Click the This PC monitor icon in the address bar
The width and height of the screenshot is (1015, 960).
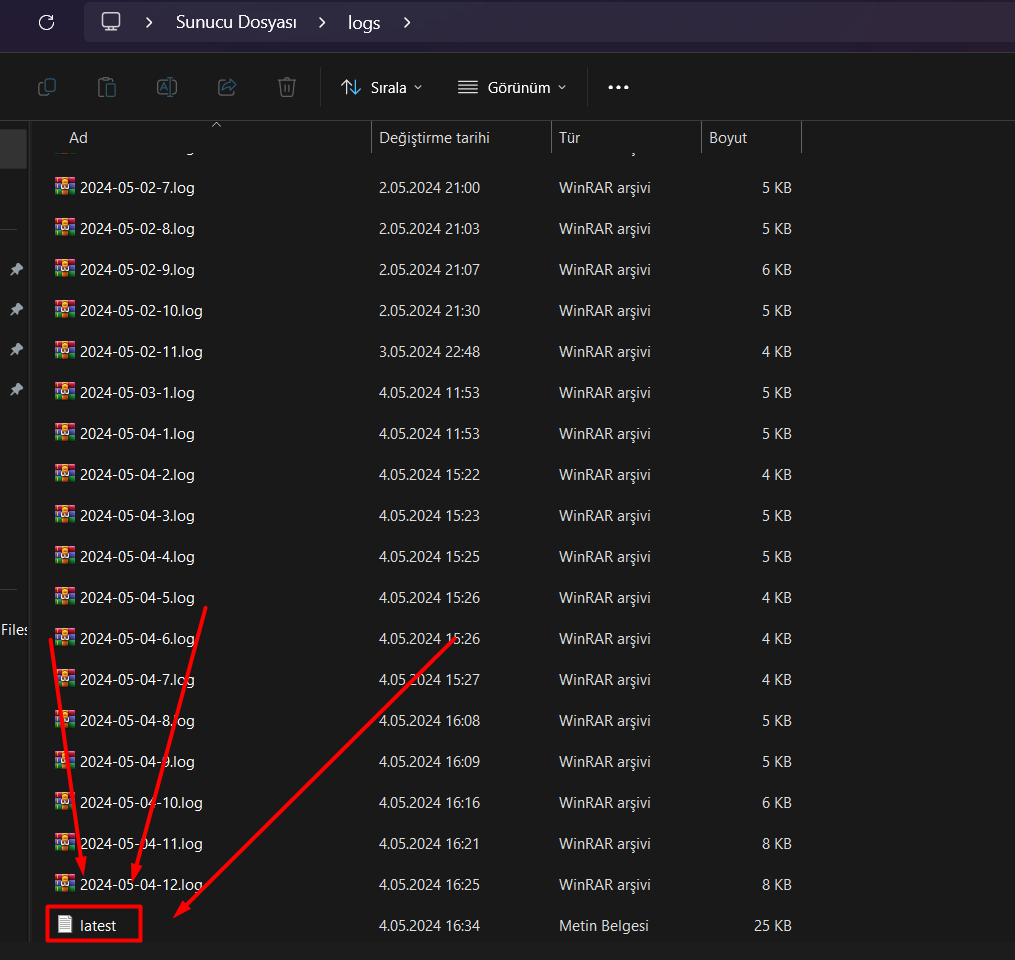click(111, 21)
